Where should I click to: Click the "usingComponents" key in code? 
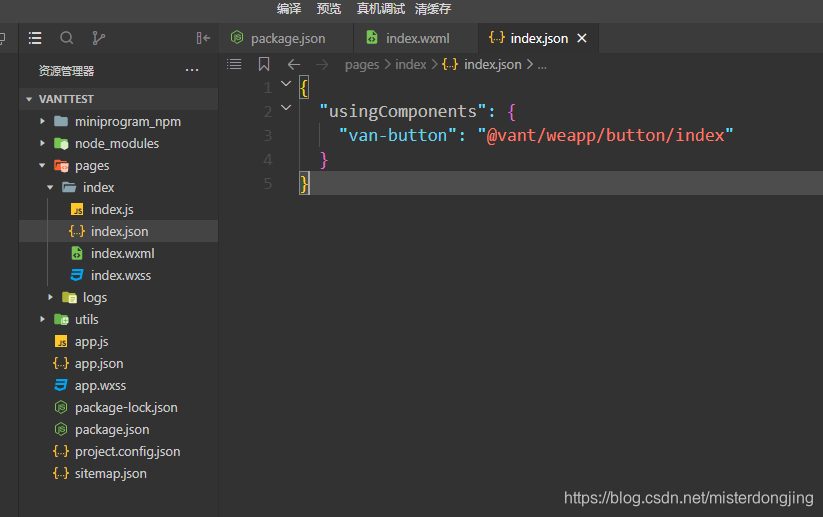click(403, 111)
